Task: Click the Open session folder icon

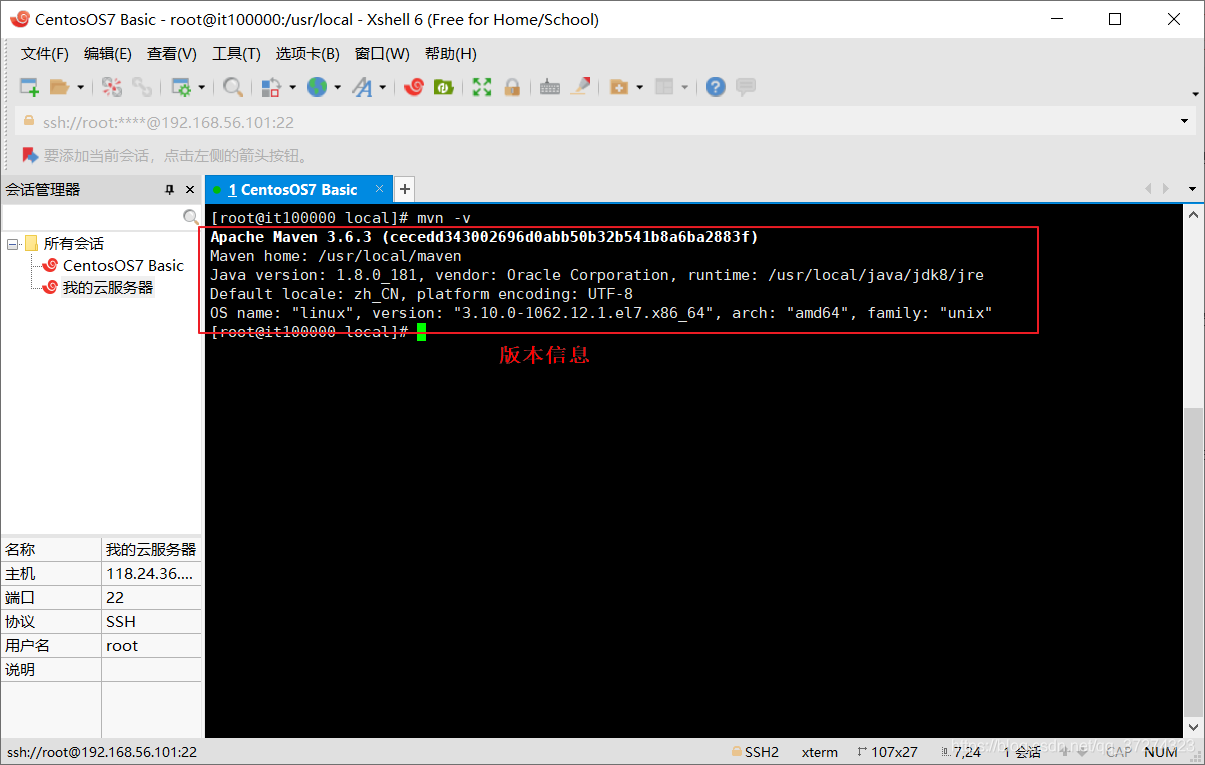Action: [x=59, y=88]
